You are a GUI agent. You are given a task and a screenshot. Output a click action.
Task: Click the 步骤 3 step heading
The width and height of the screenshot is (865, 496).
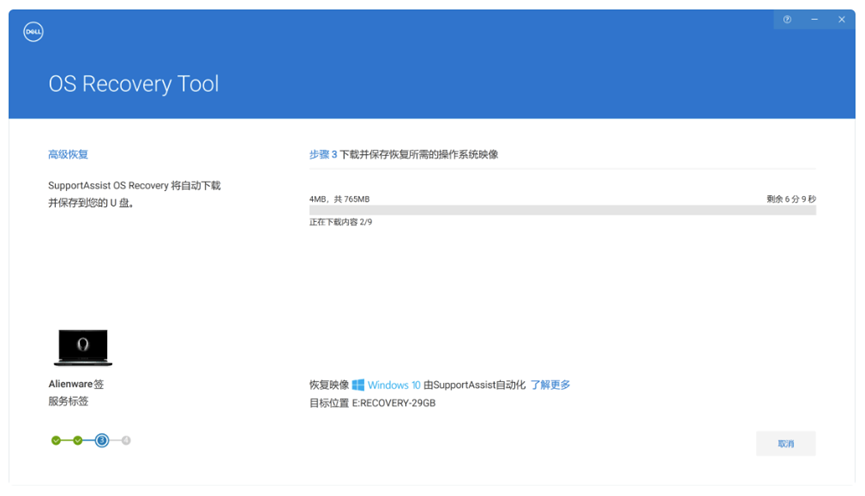(x=323, y=154)
